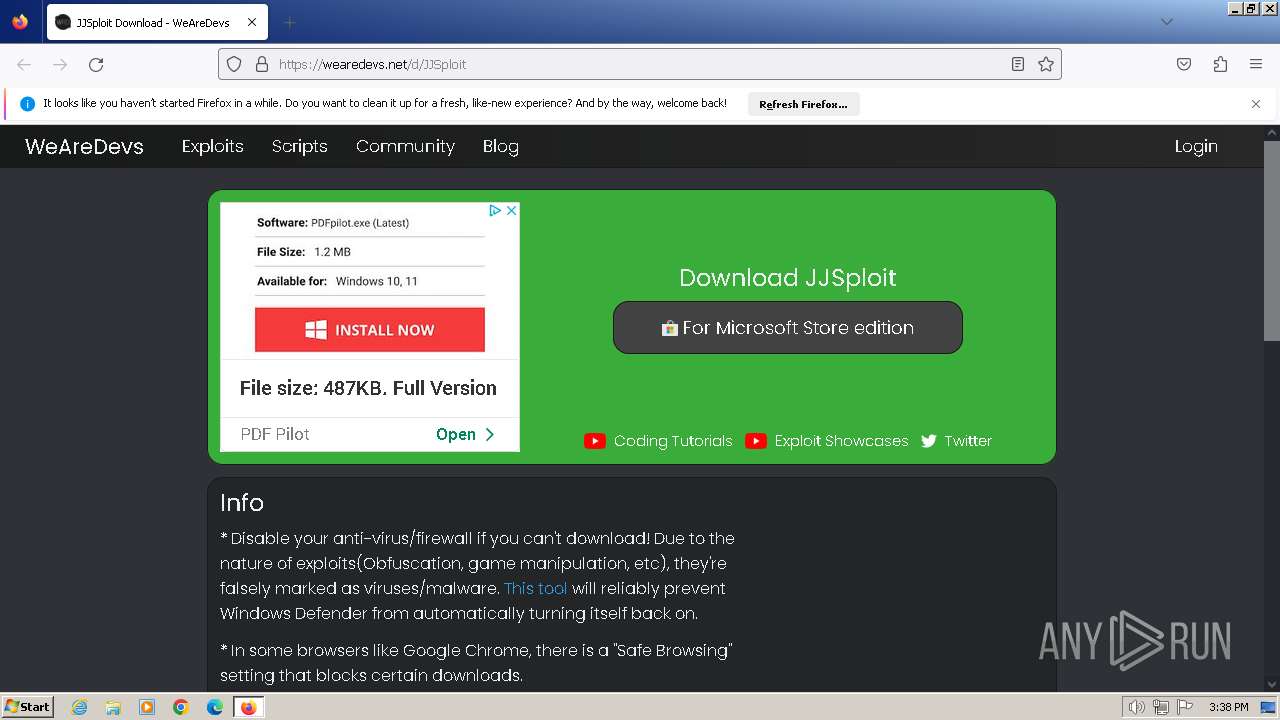This screenshot has height=720, width=1280.
Task: Open the Twitter link
Action: point(956,441)
